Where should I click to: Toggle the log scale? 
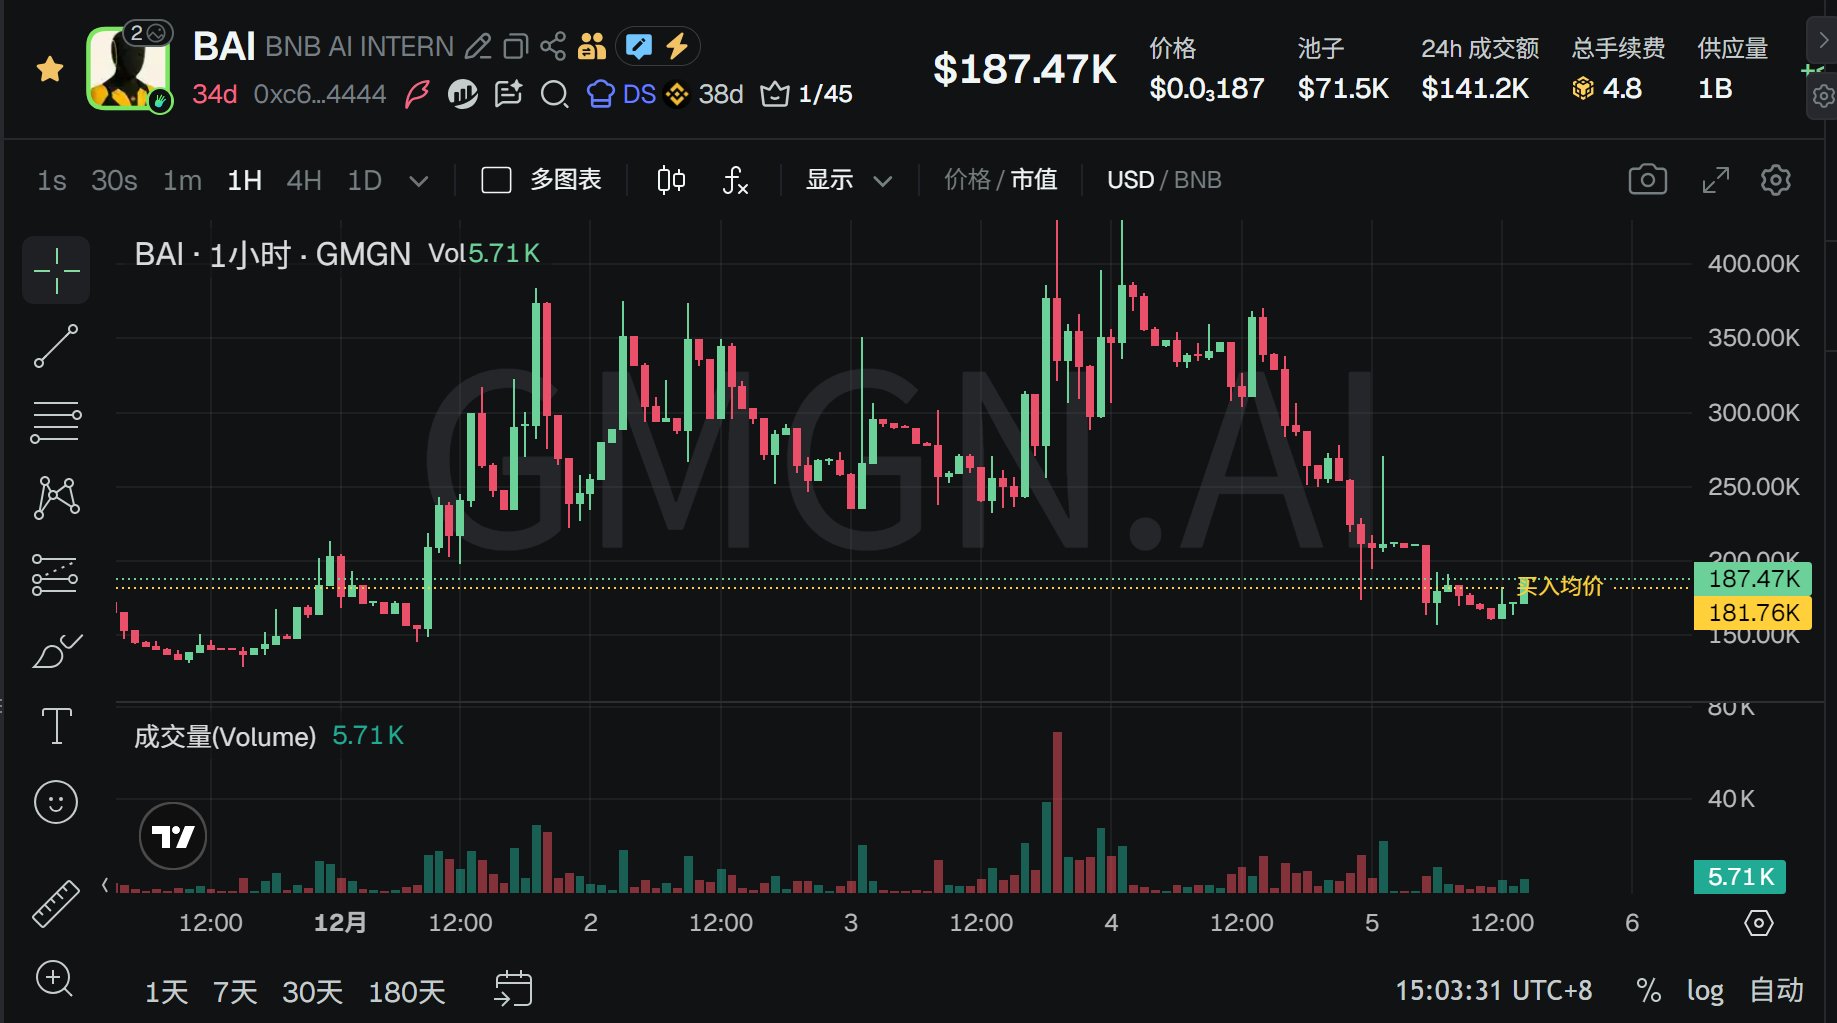(x=1705, y=991)
